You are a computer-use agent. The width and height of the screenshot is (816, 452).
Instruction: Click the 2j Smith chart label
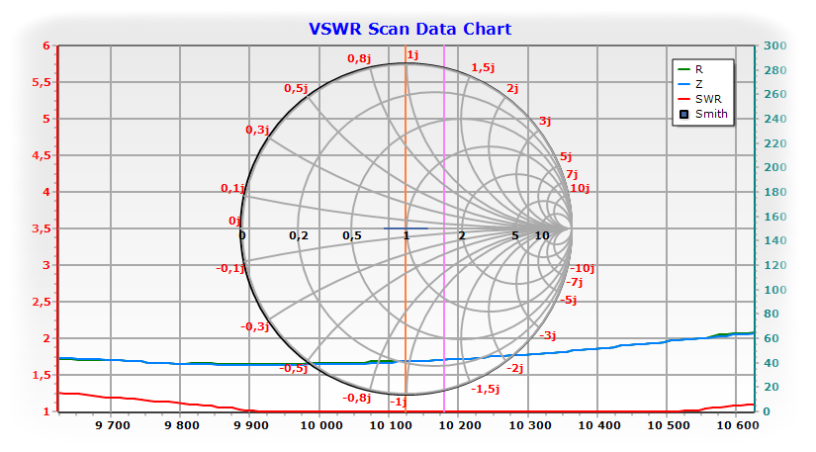pyautogui.click(x=513, y=88)
